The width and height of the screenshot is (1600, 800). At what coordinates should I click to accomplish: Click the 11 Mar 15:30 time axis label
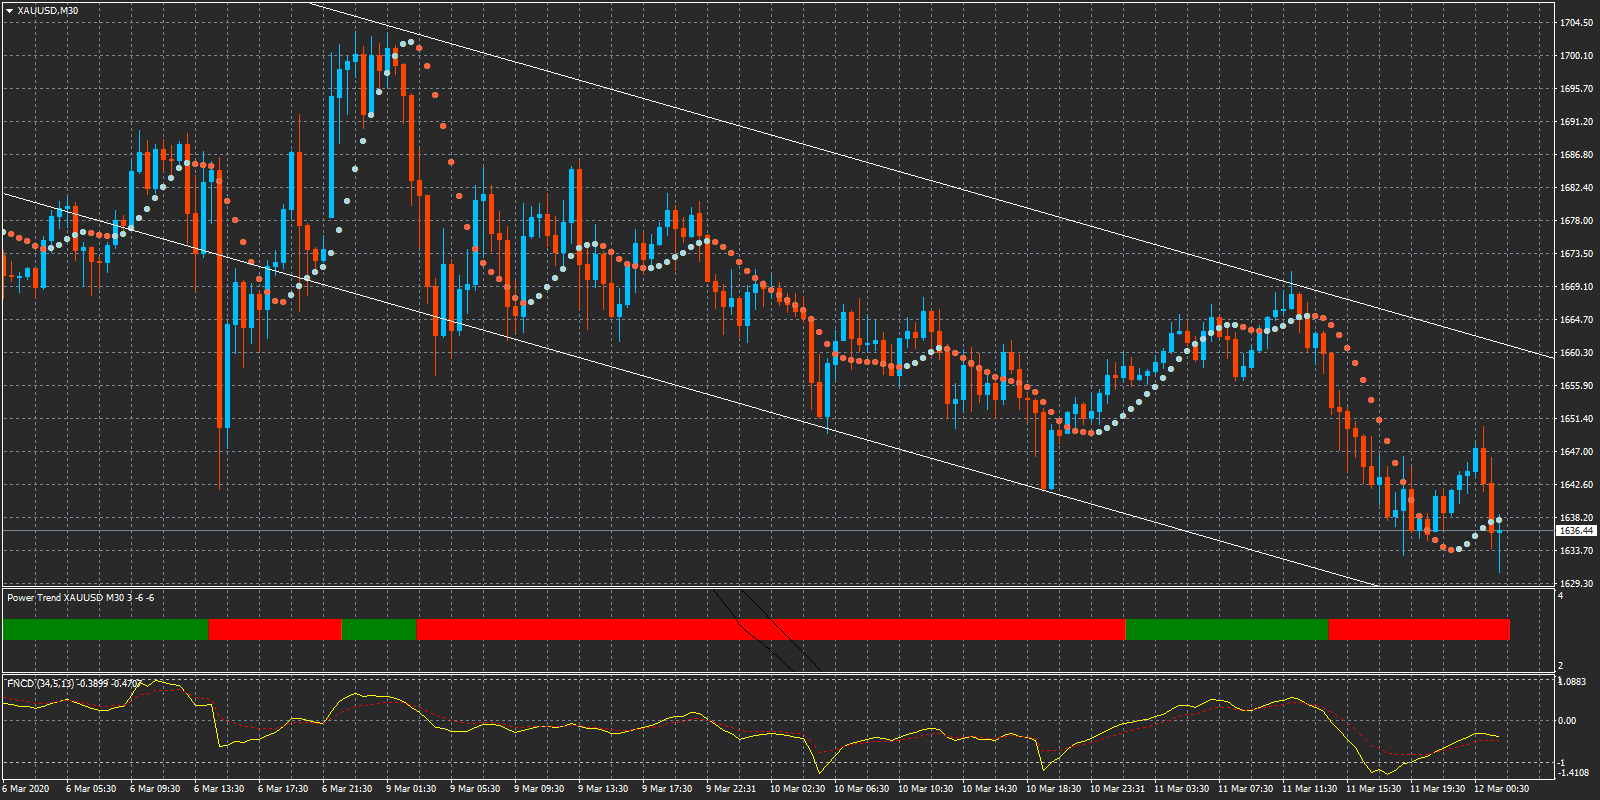pos(1371,789)
